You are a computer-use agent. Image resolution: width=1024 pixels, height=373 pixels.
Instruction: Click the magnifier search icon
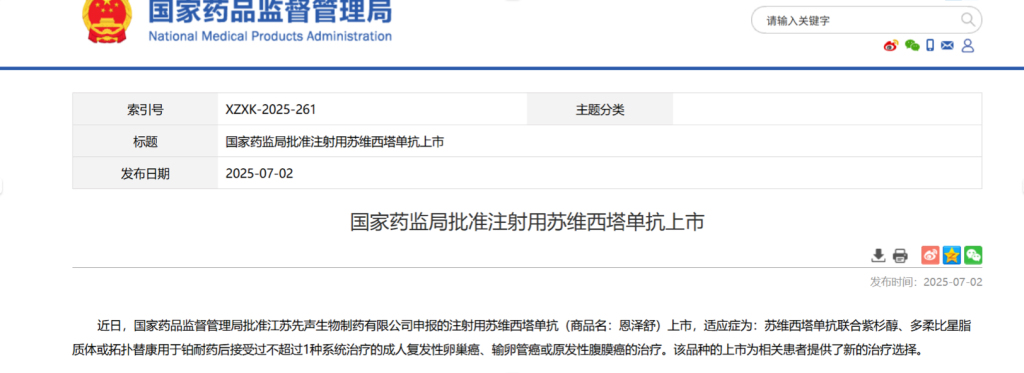(967, 20)
